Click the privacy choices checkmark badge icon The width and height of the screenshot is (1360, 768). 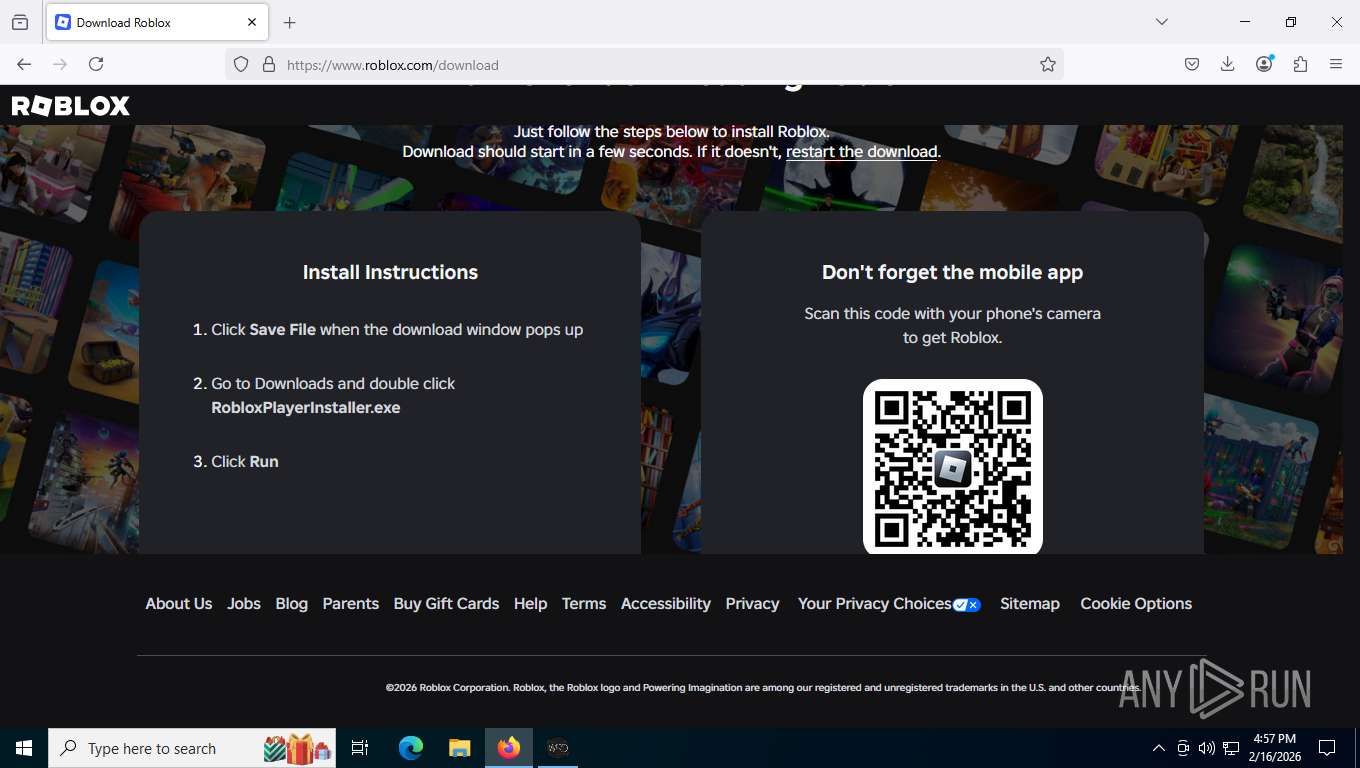967,605
